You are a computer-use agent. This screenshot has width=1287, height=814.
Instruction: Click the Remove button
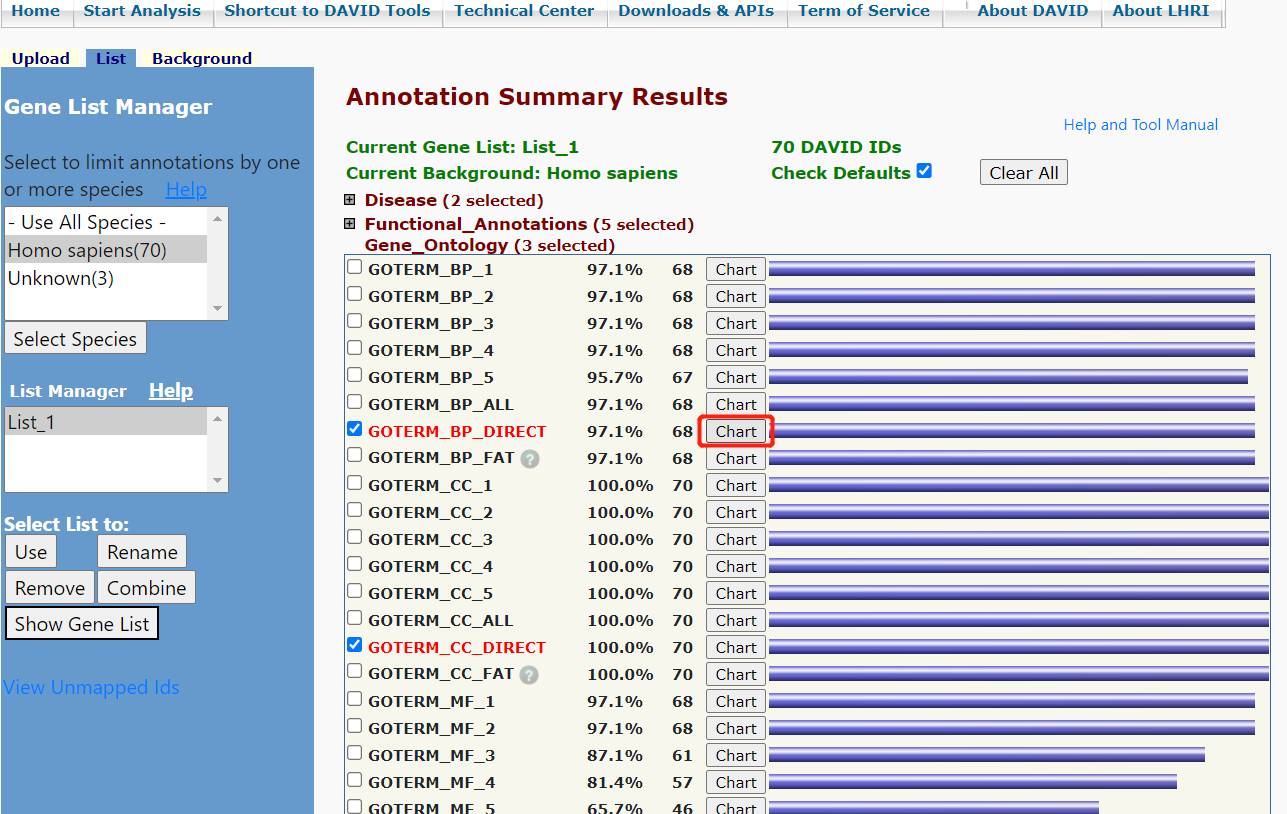pyautogui.click(x=50, y=588)
